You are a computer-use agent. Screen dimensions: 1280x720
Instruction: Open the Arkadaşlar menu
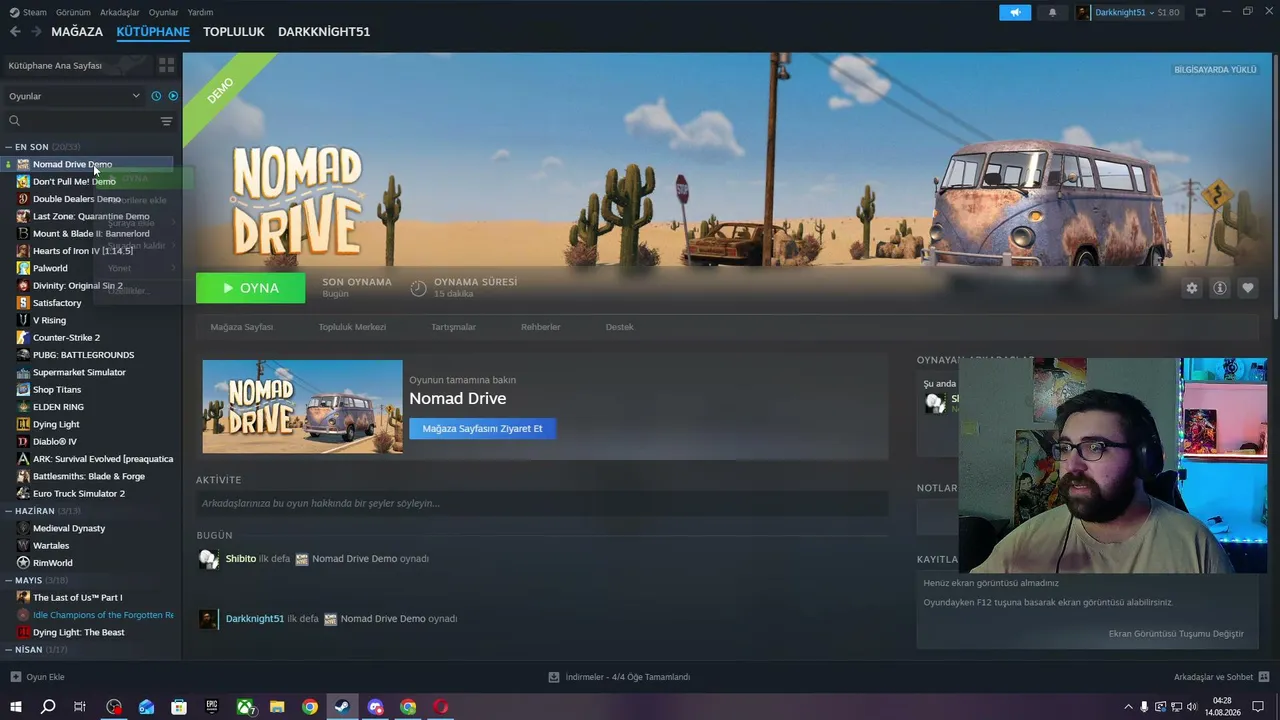[120, 12]
